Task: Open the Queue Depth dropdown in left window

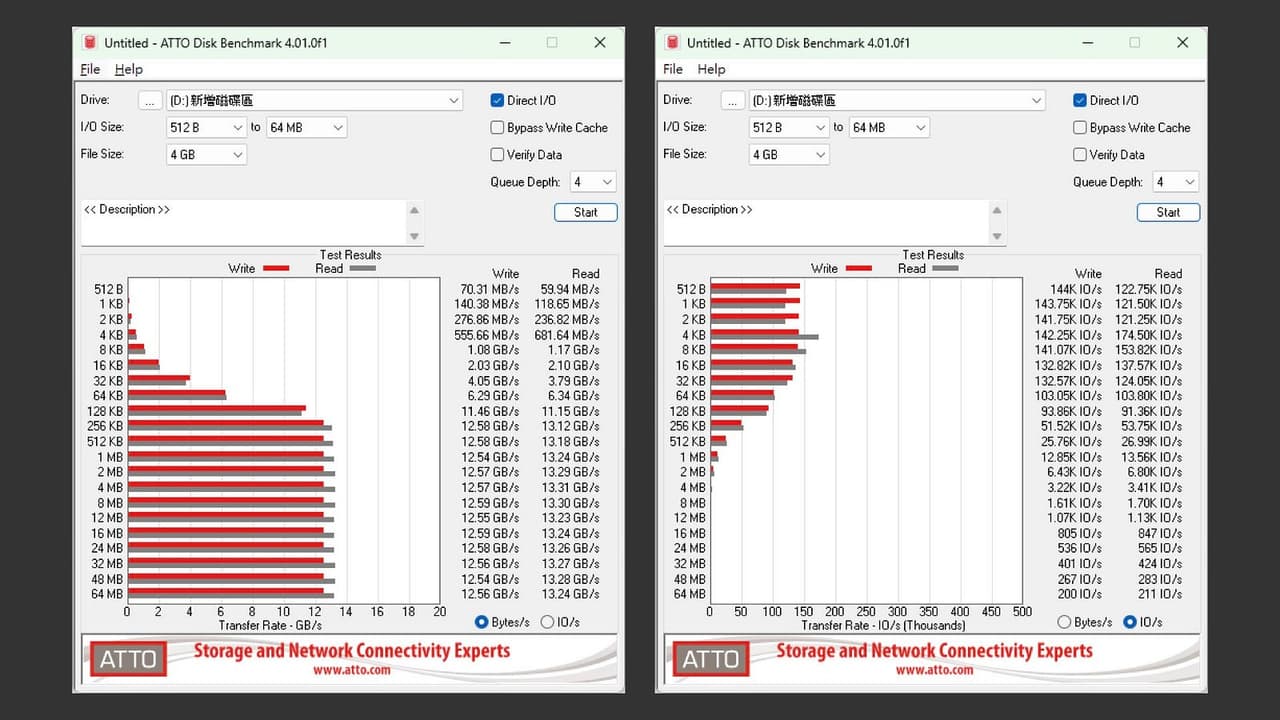Action: tap(593, 182)
